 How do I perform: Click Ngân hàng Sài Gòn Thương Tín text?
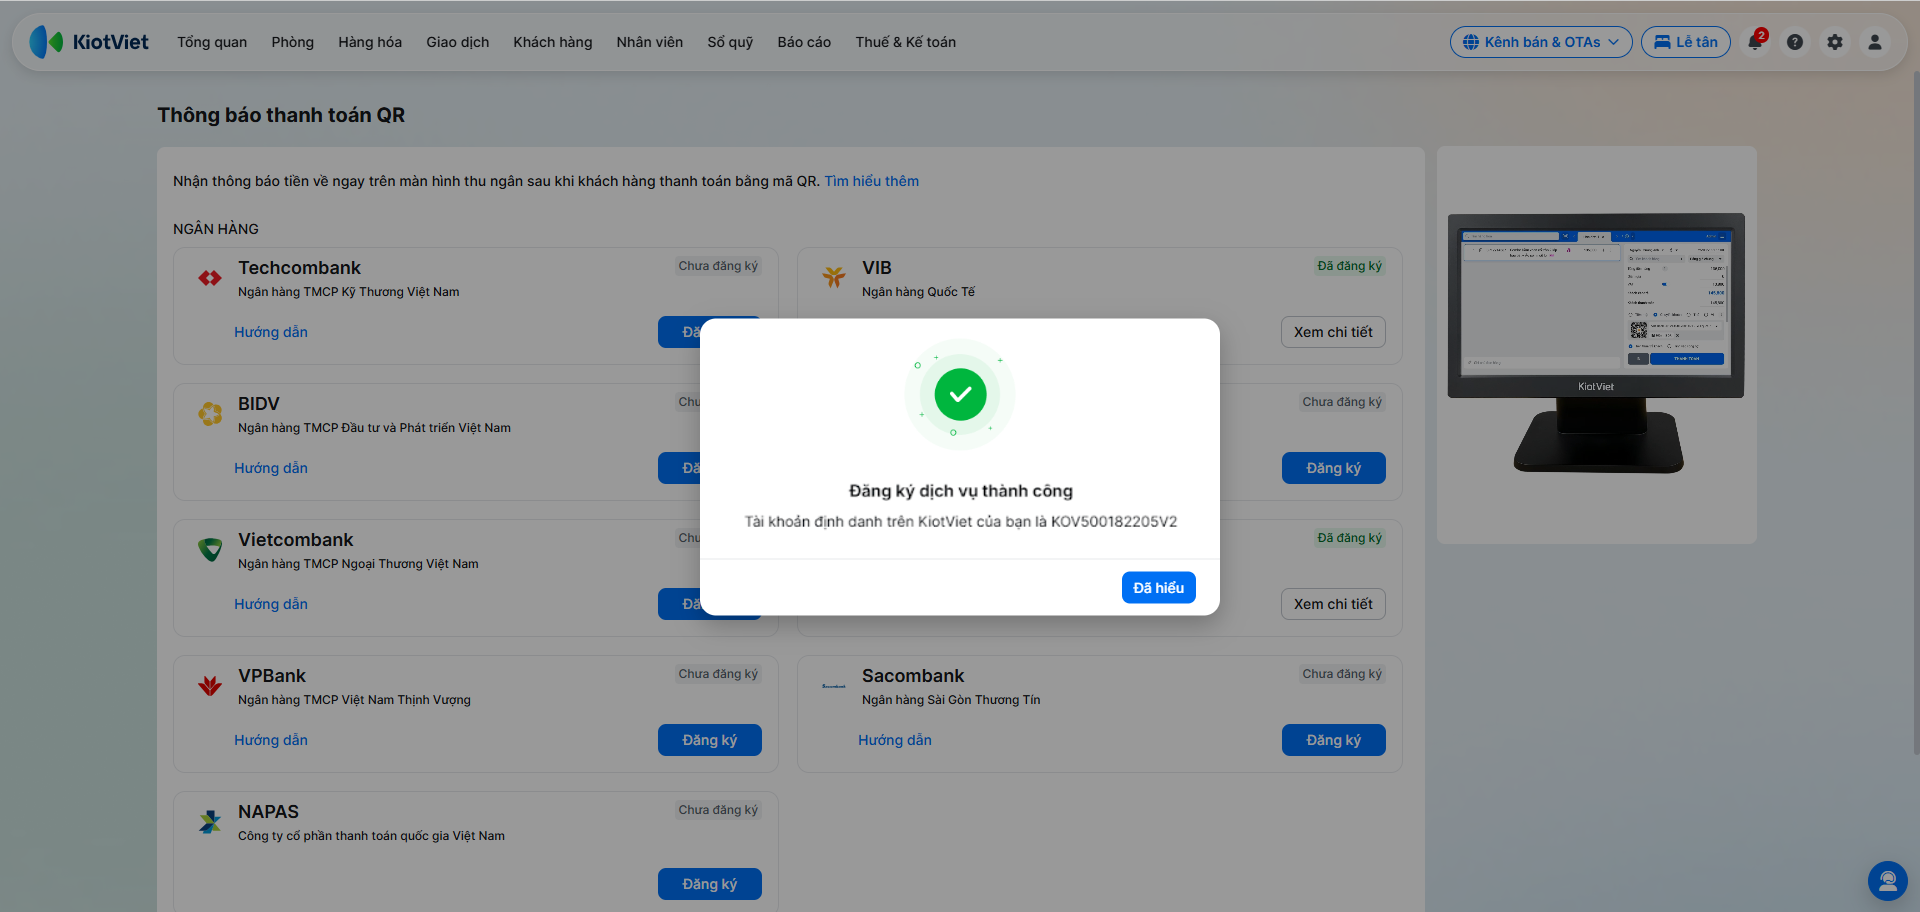(x=951, y=700)
